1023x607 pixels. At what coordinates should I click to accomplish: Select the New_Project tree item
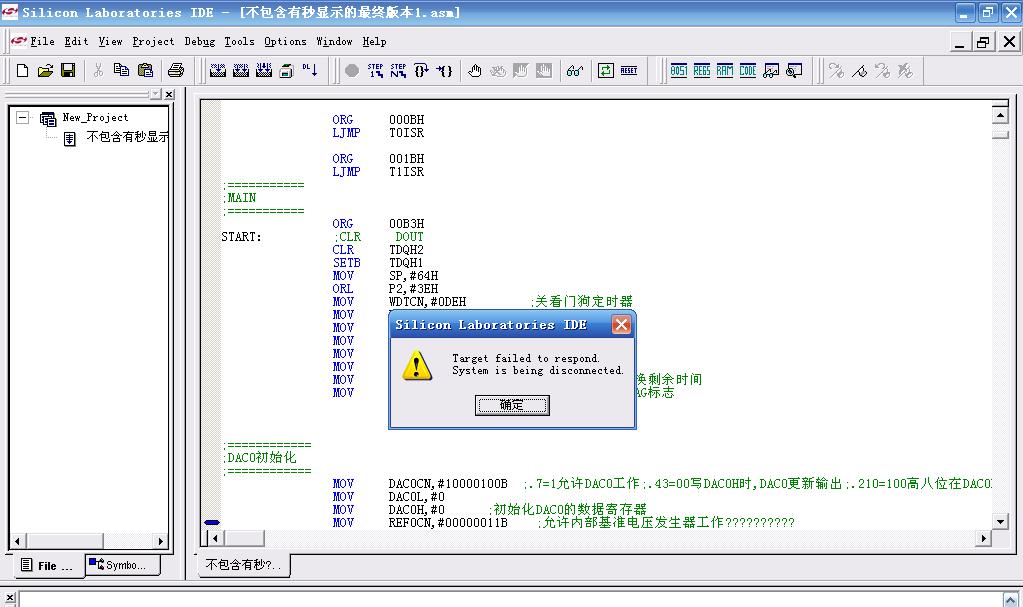point(95,117)
